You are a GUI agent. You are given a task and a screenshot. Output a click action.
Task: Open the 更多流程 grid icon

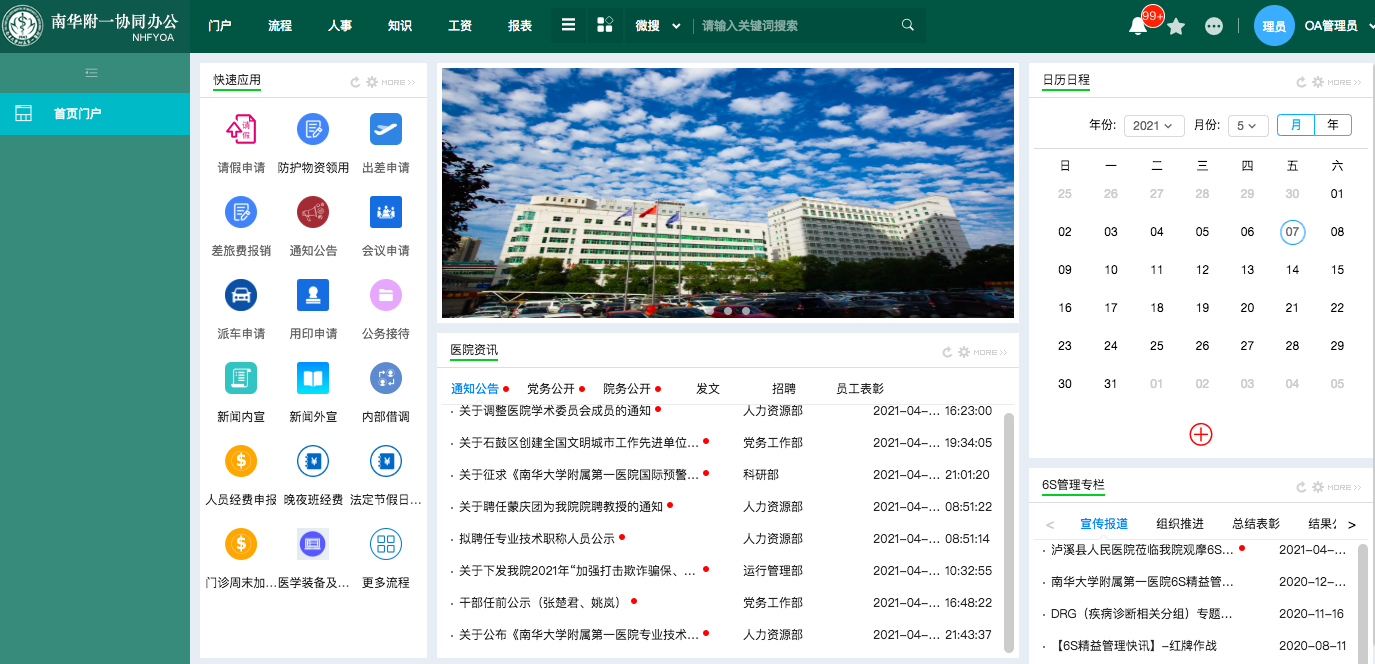[x=385, y=544]
